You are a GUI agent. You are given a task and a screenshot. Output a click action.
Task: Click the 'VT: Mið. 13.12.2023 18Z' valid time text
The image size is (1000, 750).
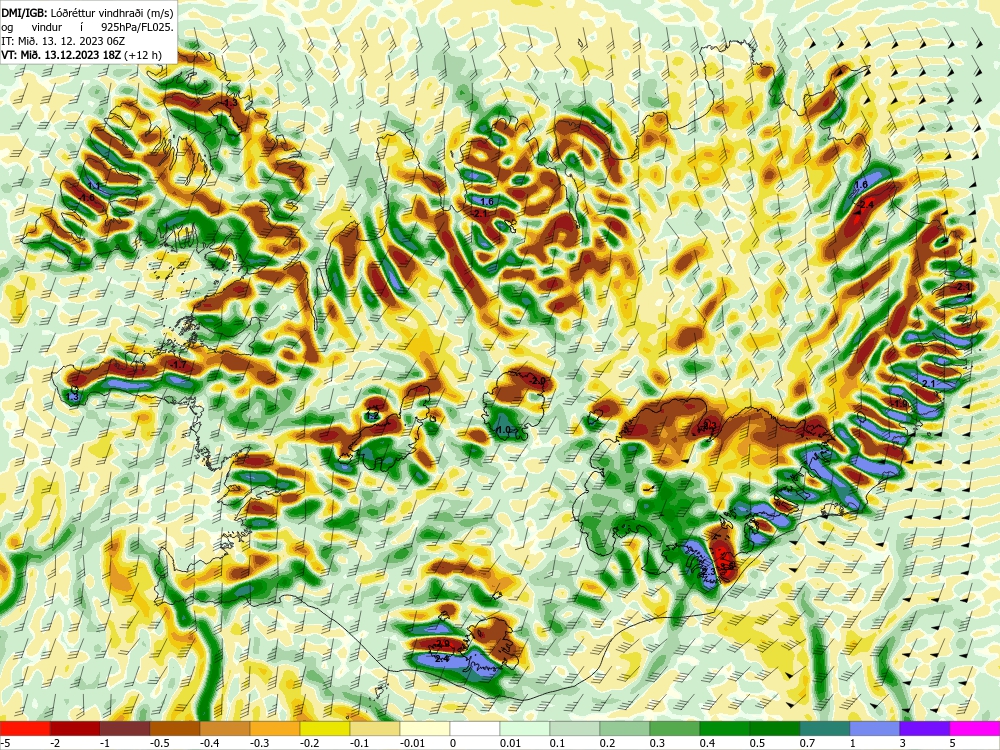pyautogui.click(x=61, y=55)
